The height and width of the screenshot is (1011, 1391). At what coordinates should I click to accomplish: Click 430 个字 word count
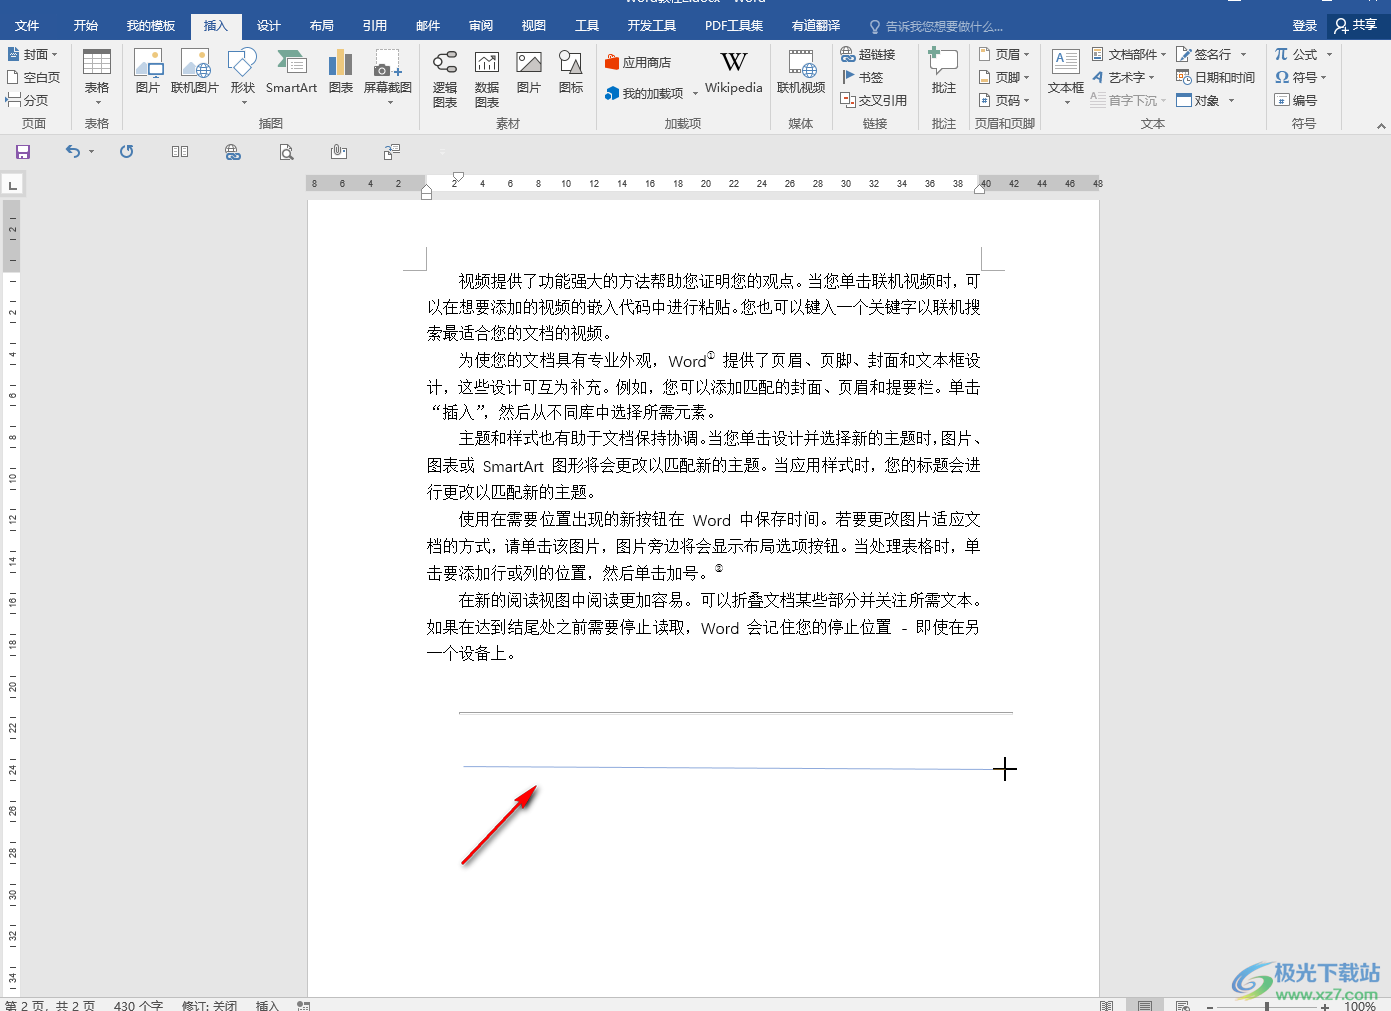[138, 1005]
